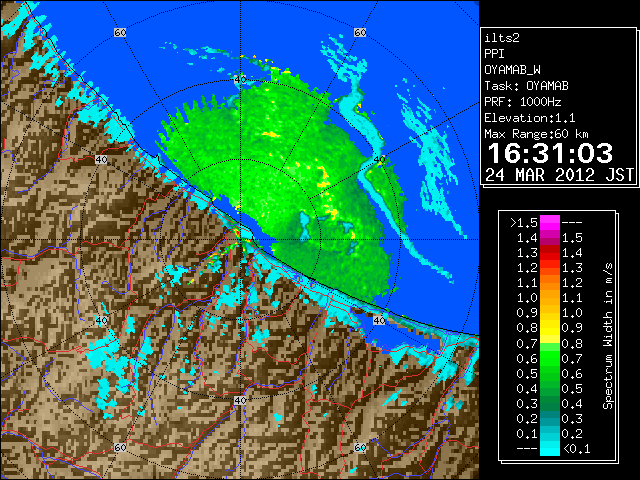Select the "1.0" label right of the legend bar
Image resolution: width=640 pixels, height=480 pixels.
[572, 313]
